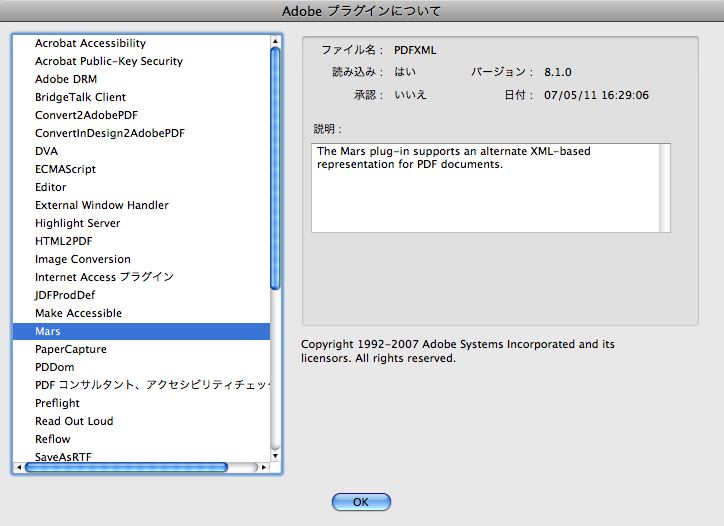Click inside the 説明 description text box
This screenshot has width=724, height=526.
(490, 188)
